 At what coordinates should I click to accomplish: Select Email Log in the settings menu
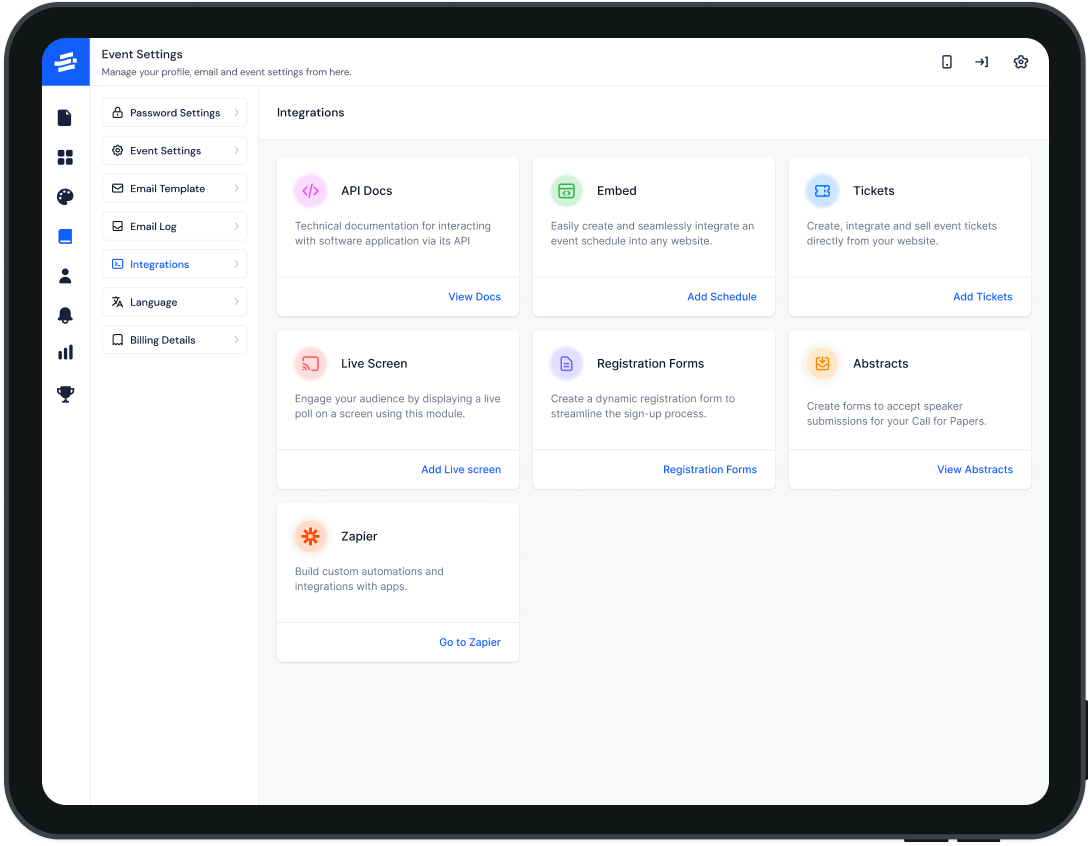[175, 226]
